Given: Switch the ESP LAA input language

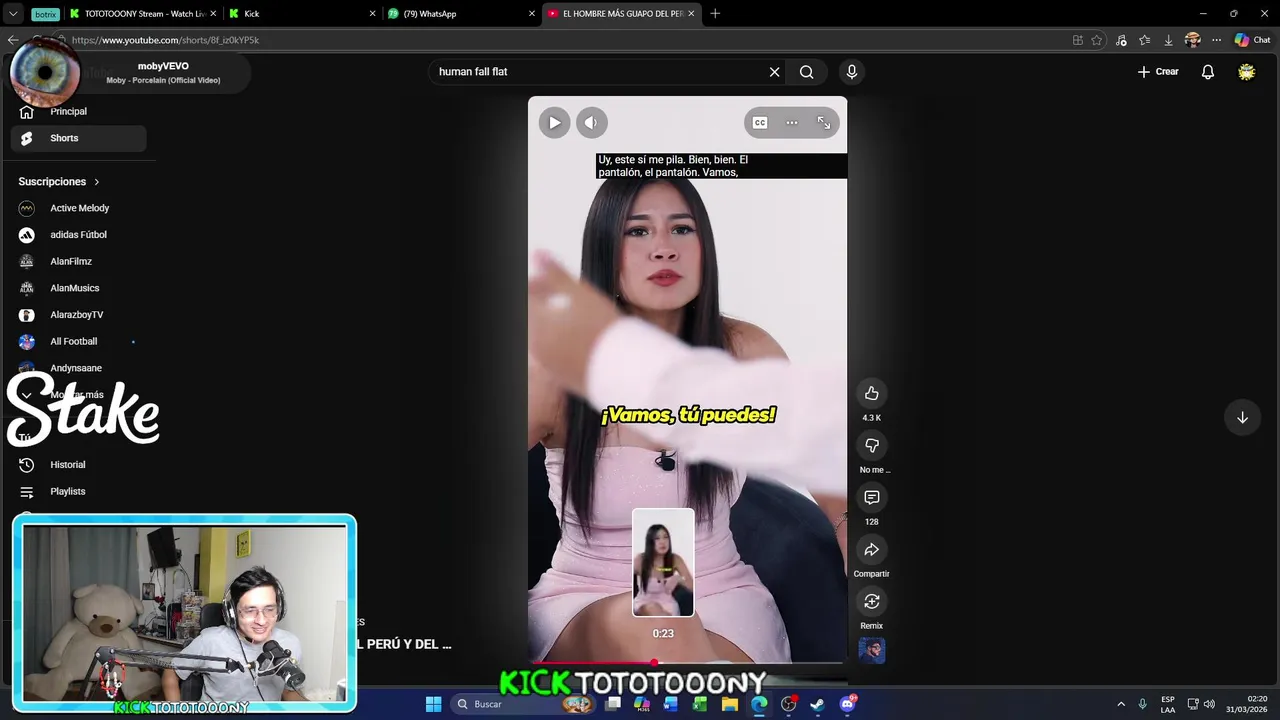Looking at the screenshot, I should 1168,704.
